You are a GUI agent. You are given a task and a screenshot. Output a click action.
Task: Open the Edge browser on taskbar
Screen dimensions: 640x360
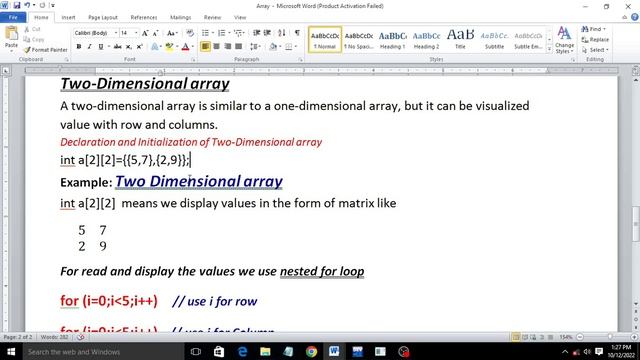click(242, 351)
